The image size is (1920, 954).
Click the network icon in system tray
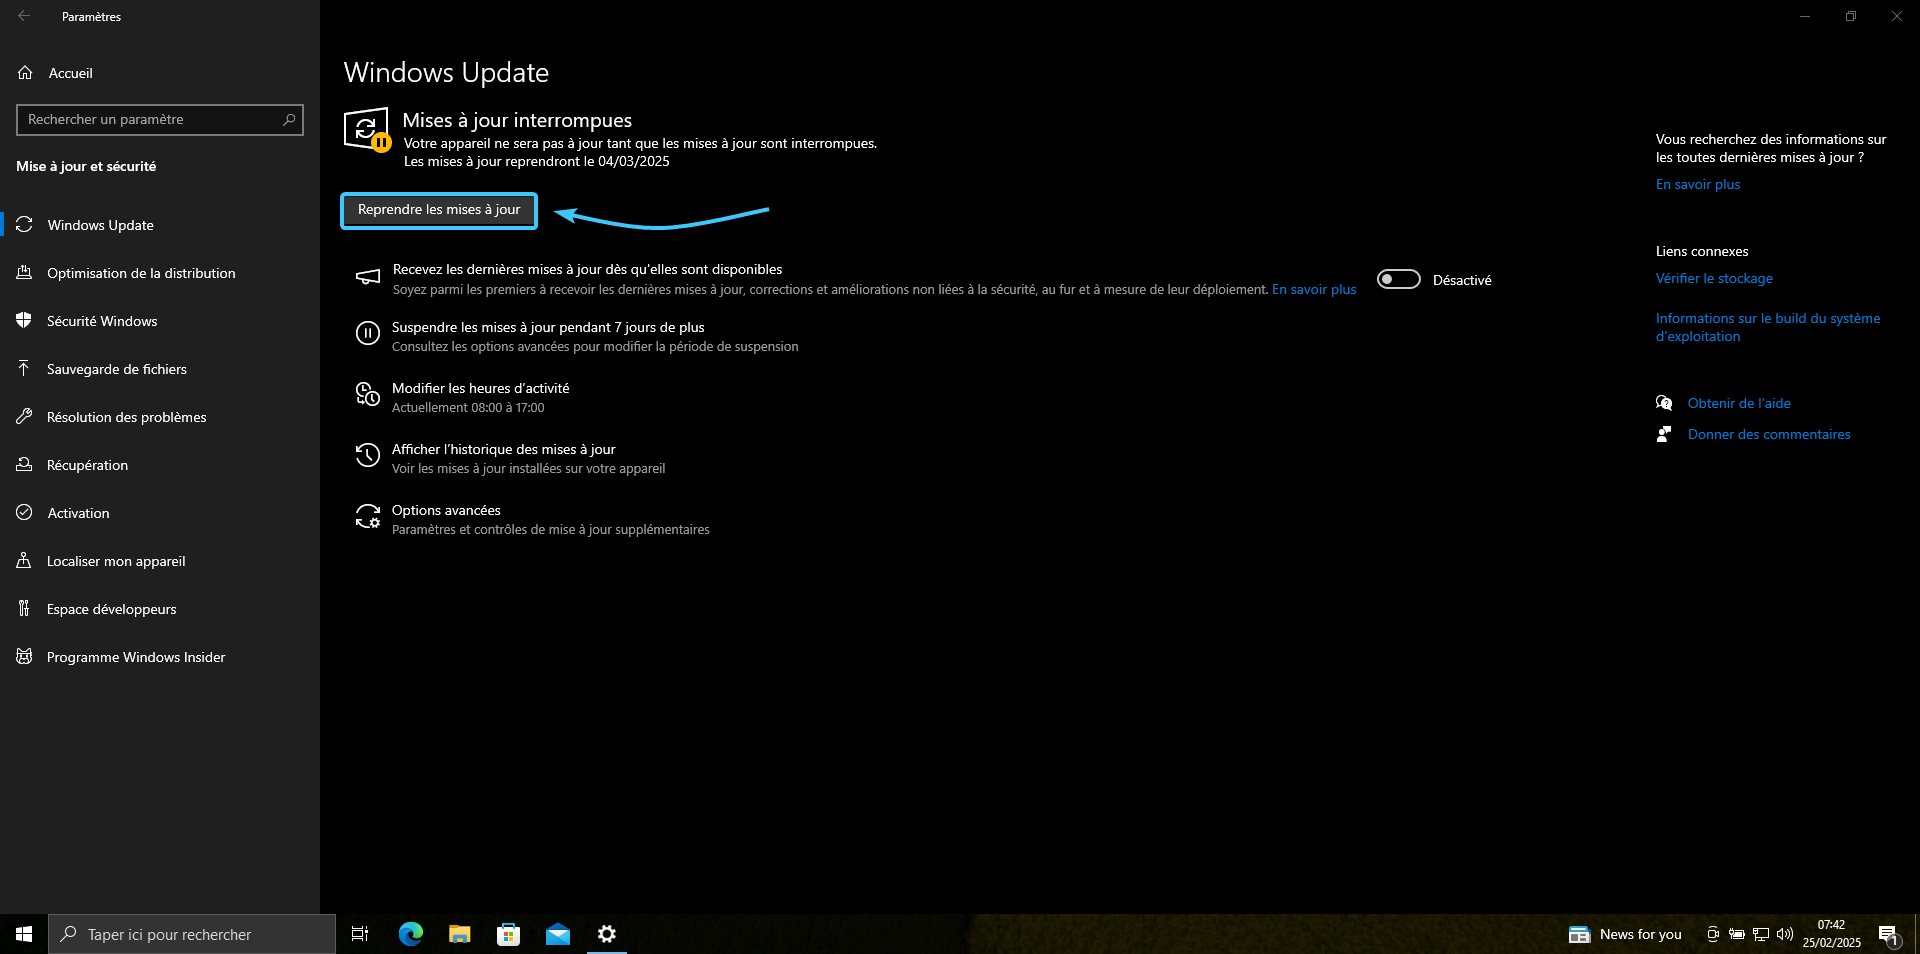[x=1761, y=934]
